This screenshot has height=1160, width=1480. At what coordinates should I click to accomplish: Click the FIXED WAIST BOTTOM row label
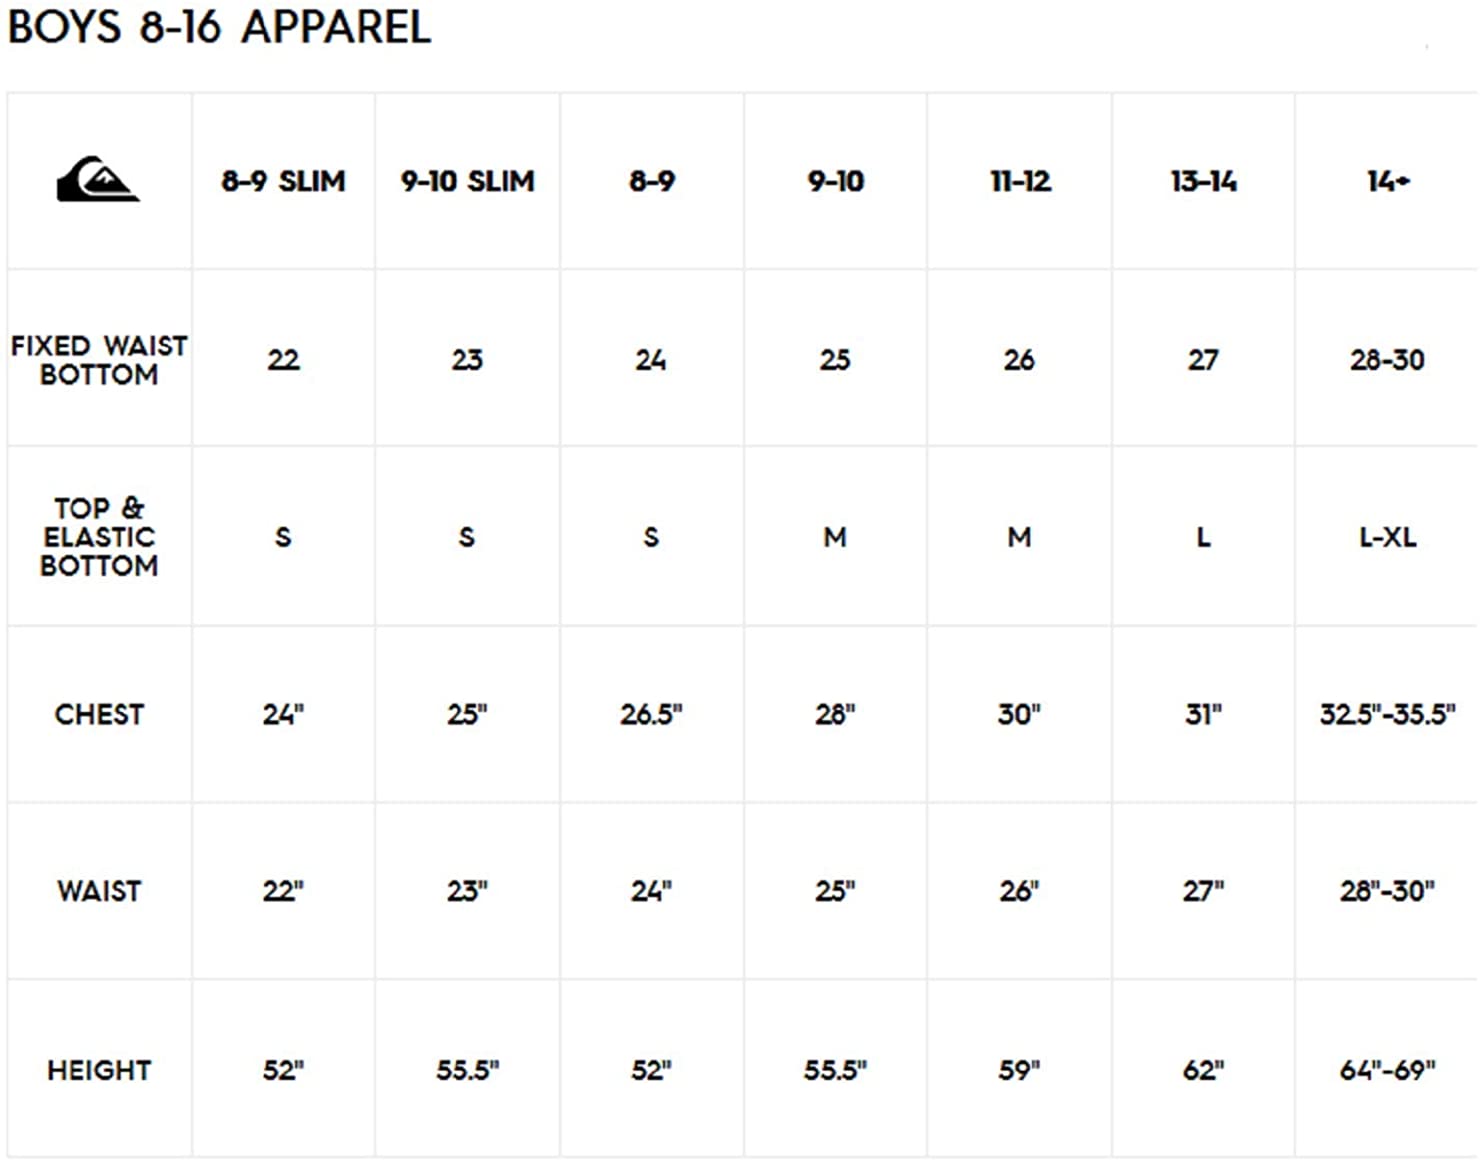pyautogui.click(x=99, y=360)
